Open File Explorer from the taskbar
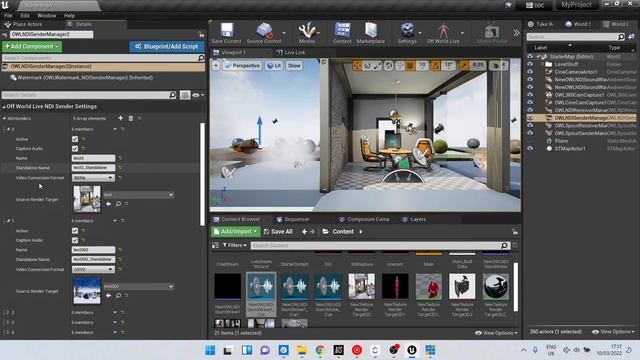The image size is (640, 360). tap(302, 350)
